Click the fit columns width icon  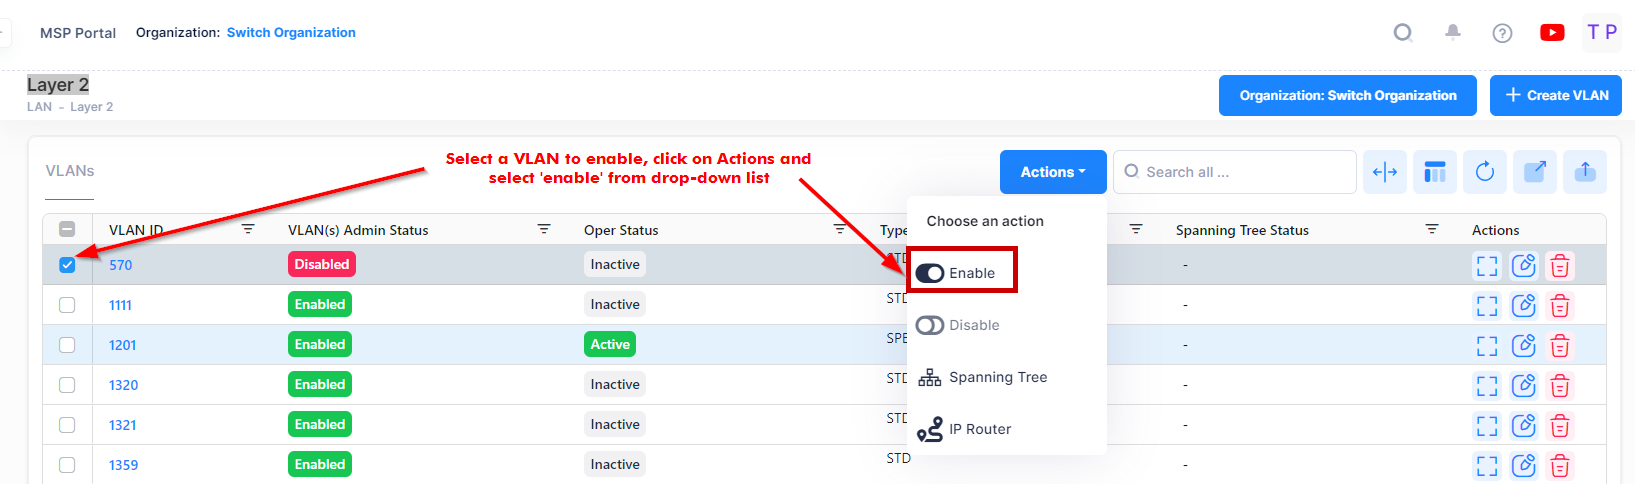1385,172
